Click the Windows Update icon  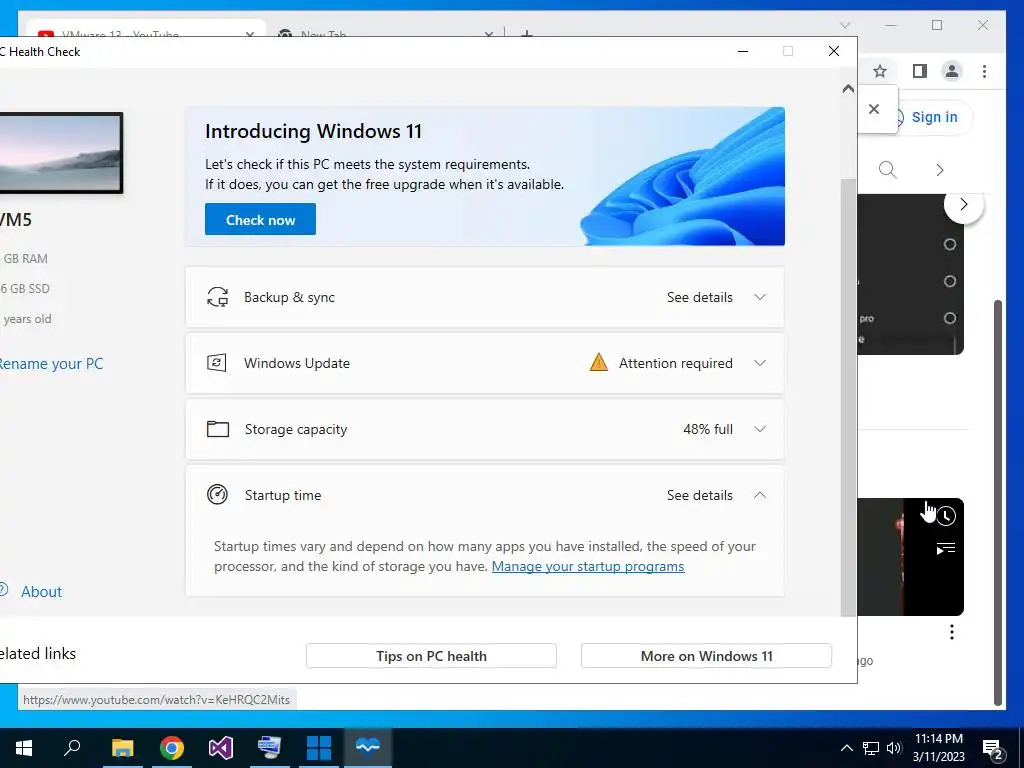217,363
